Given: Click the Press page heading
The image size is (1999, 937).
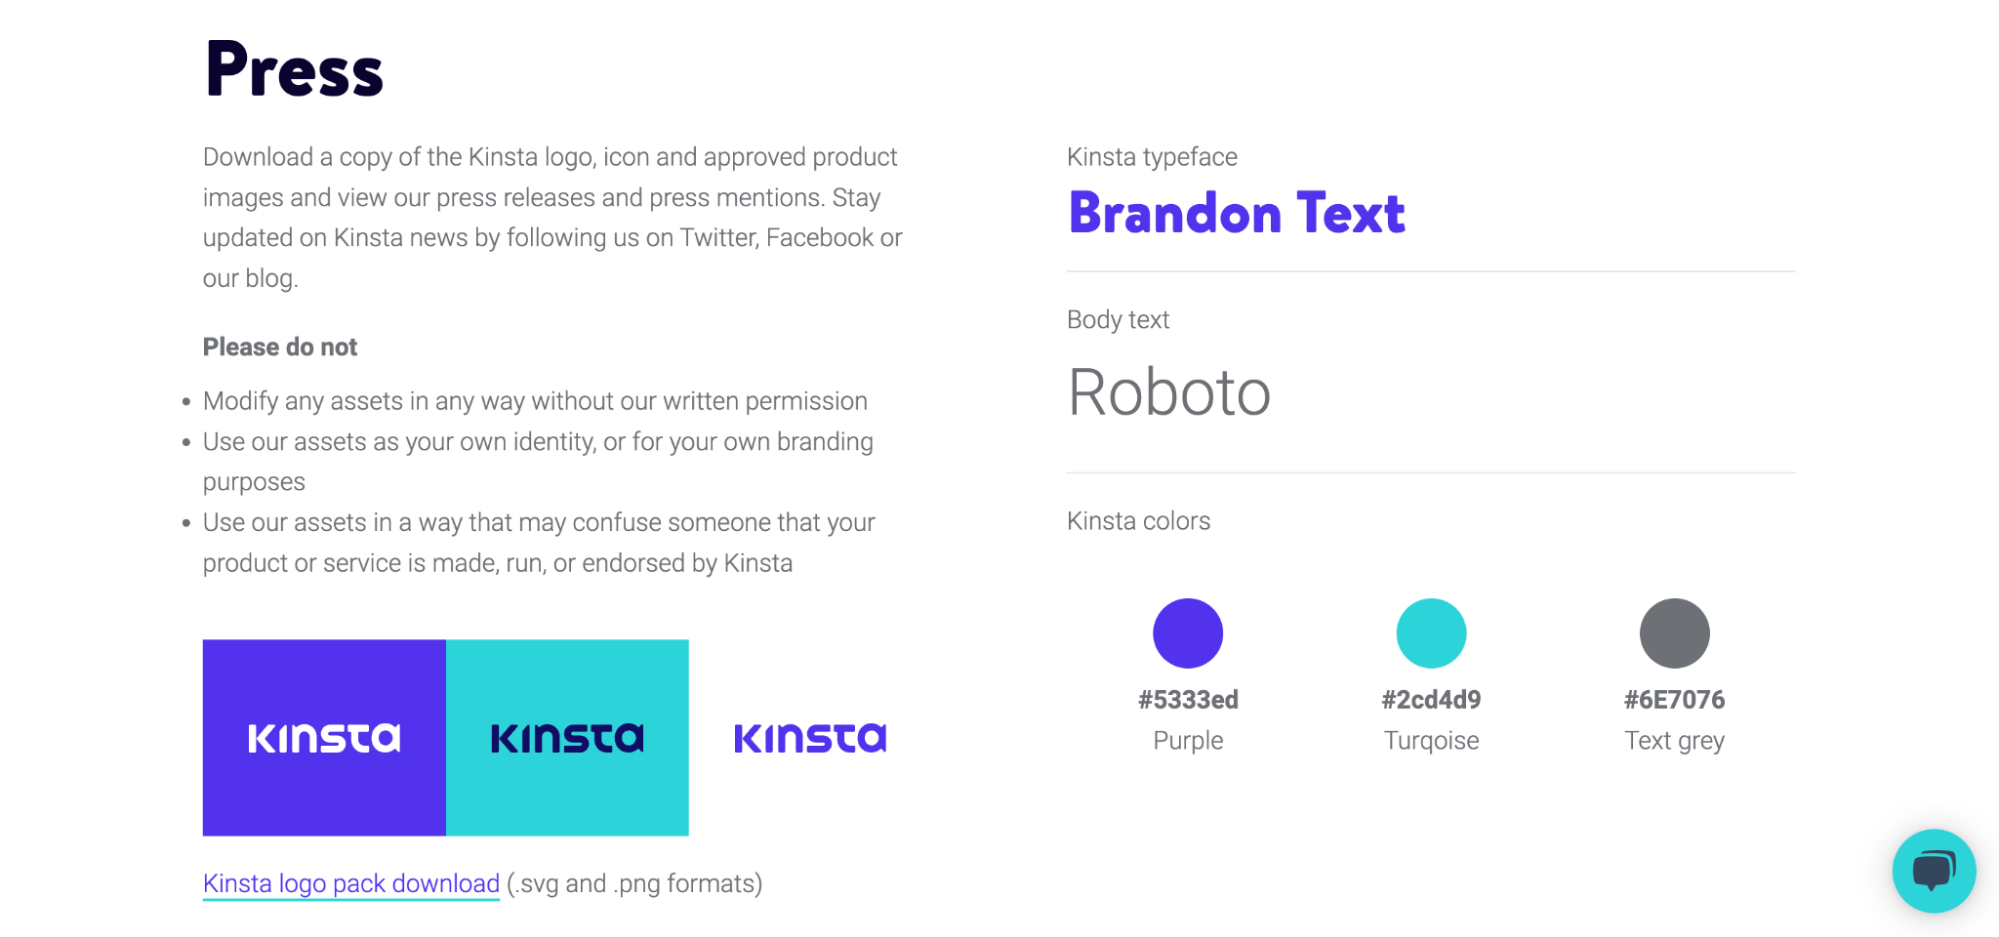Looking at the screenshot, I should 293,66.
